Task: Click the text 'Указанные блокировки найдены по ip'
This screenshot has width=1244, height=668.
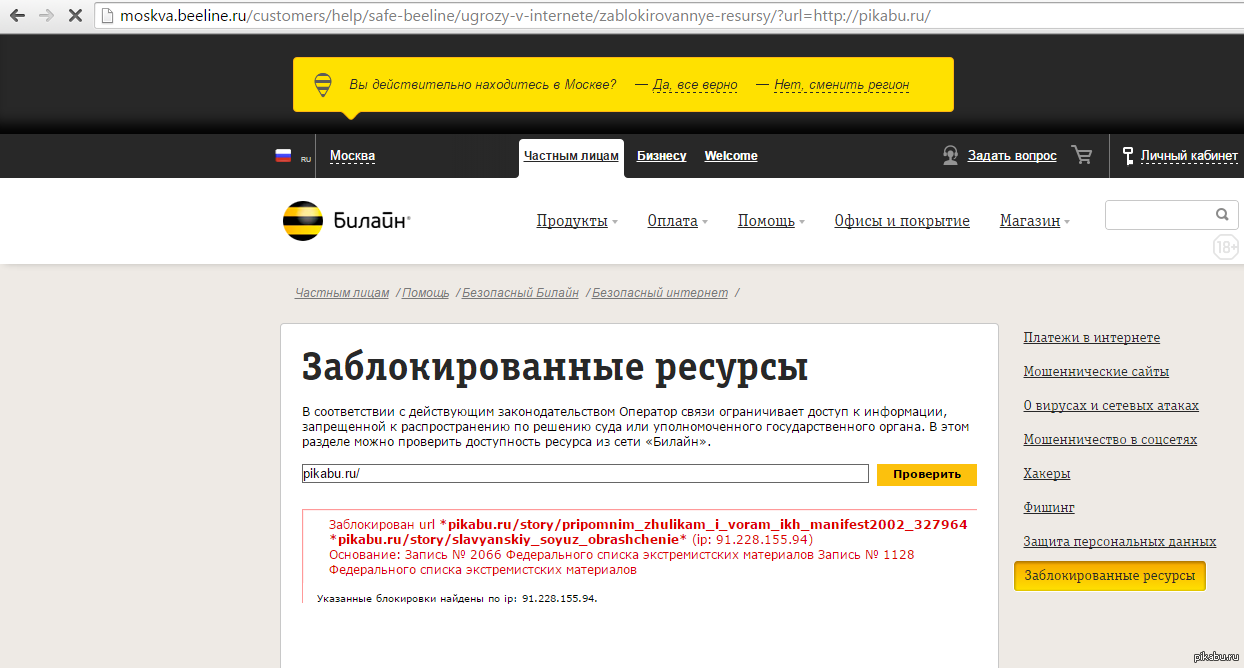Action: coord(457,599)
